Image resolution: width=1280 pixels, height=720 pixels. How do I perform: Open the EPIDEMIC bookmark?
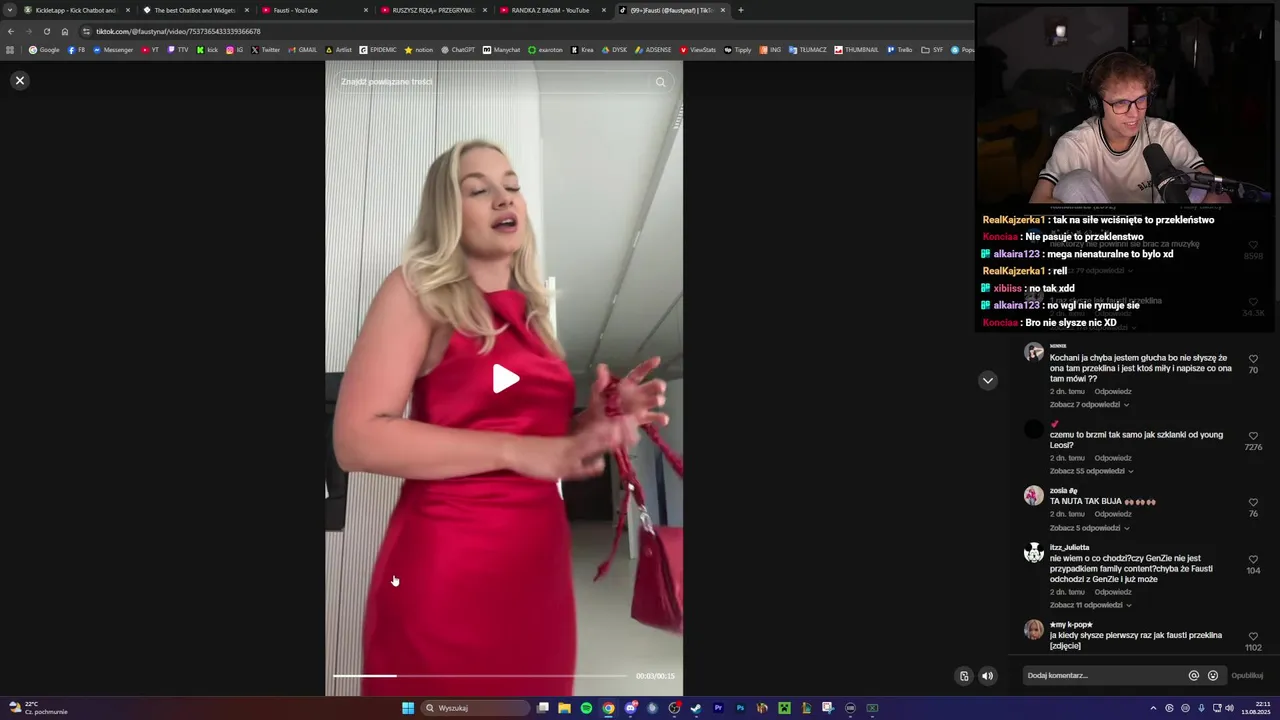point(378,50)
